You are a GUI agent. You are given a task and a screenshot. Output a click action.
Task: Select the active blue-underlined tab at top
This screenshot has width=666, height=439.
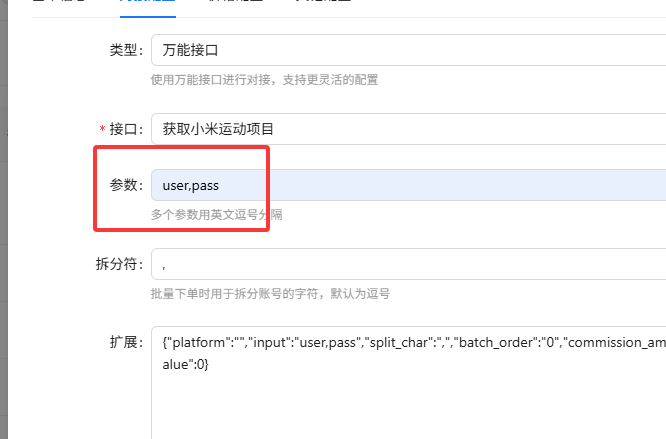(x=147, y=4)
